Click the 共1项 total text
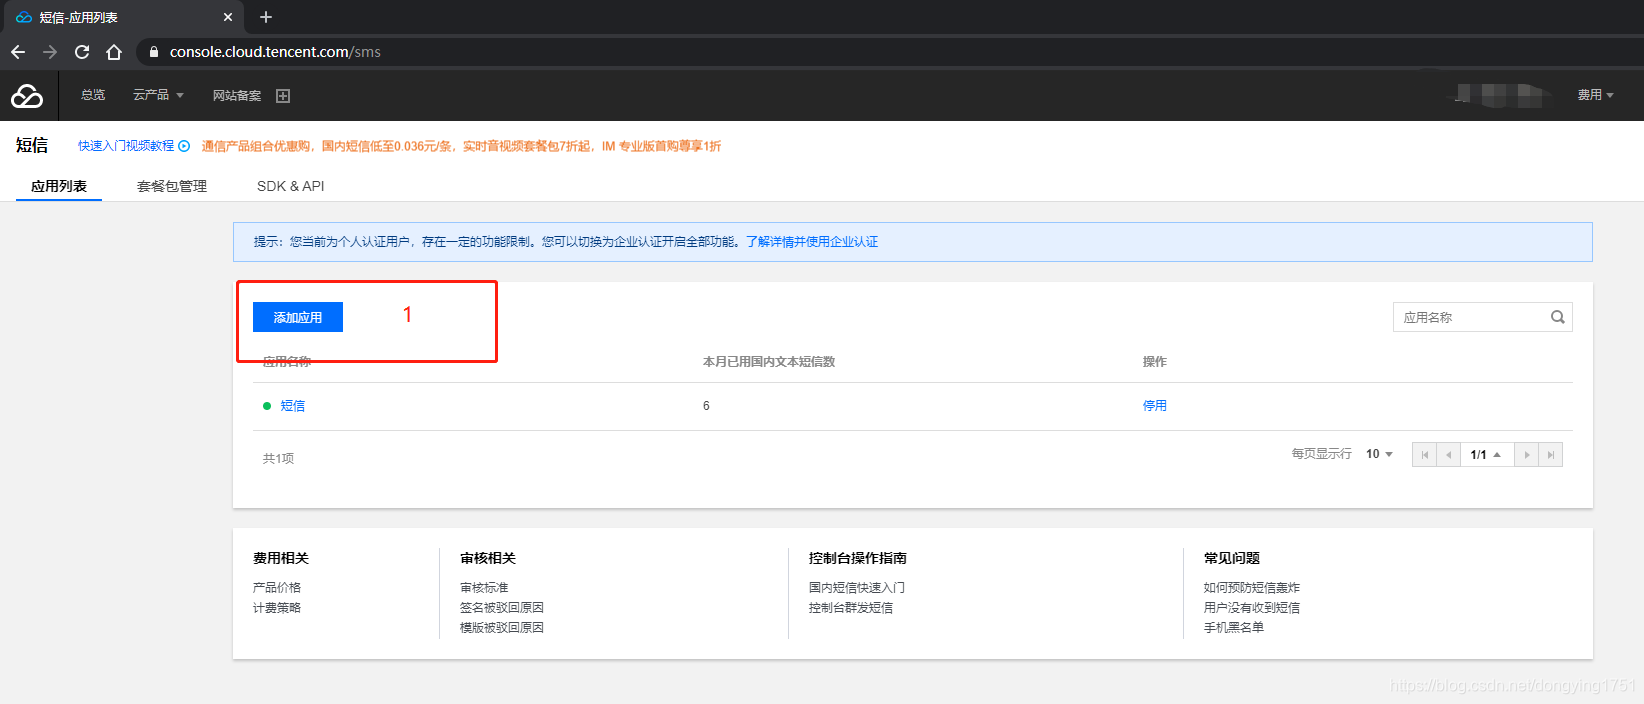The width and height of the screenshot is (1644, 704). [x=278, y=459]
